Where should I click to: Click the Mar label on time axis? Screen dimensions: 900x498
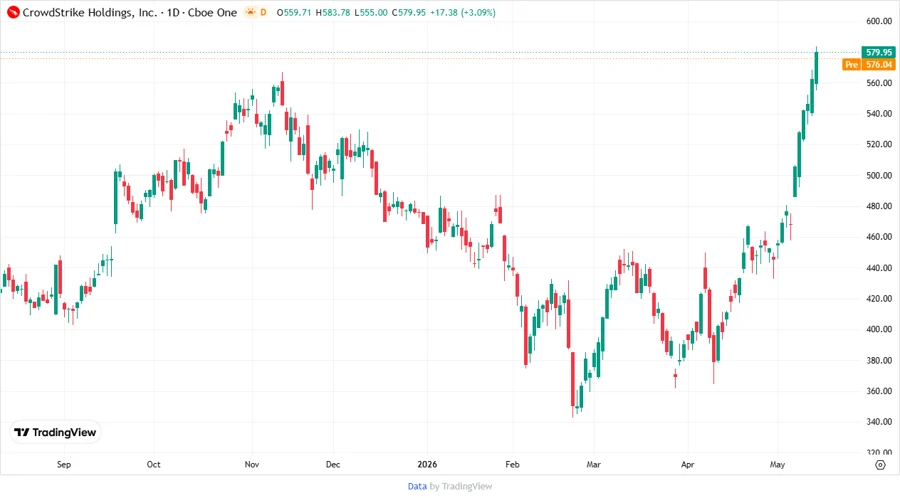click(x=593, y=464)
